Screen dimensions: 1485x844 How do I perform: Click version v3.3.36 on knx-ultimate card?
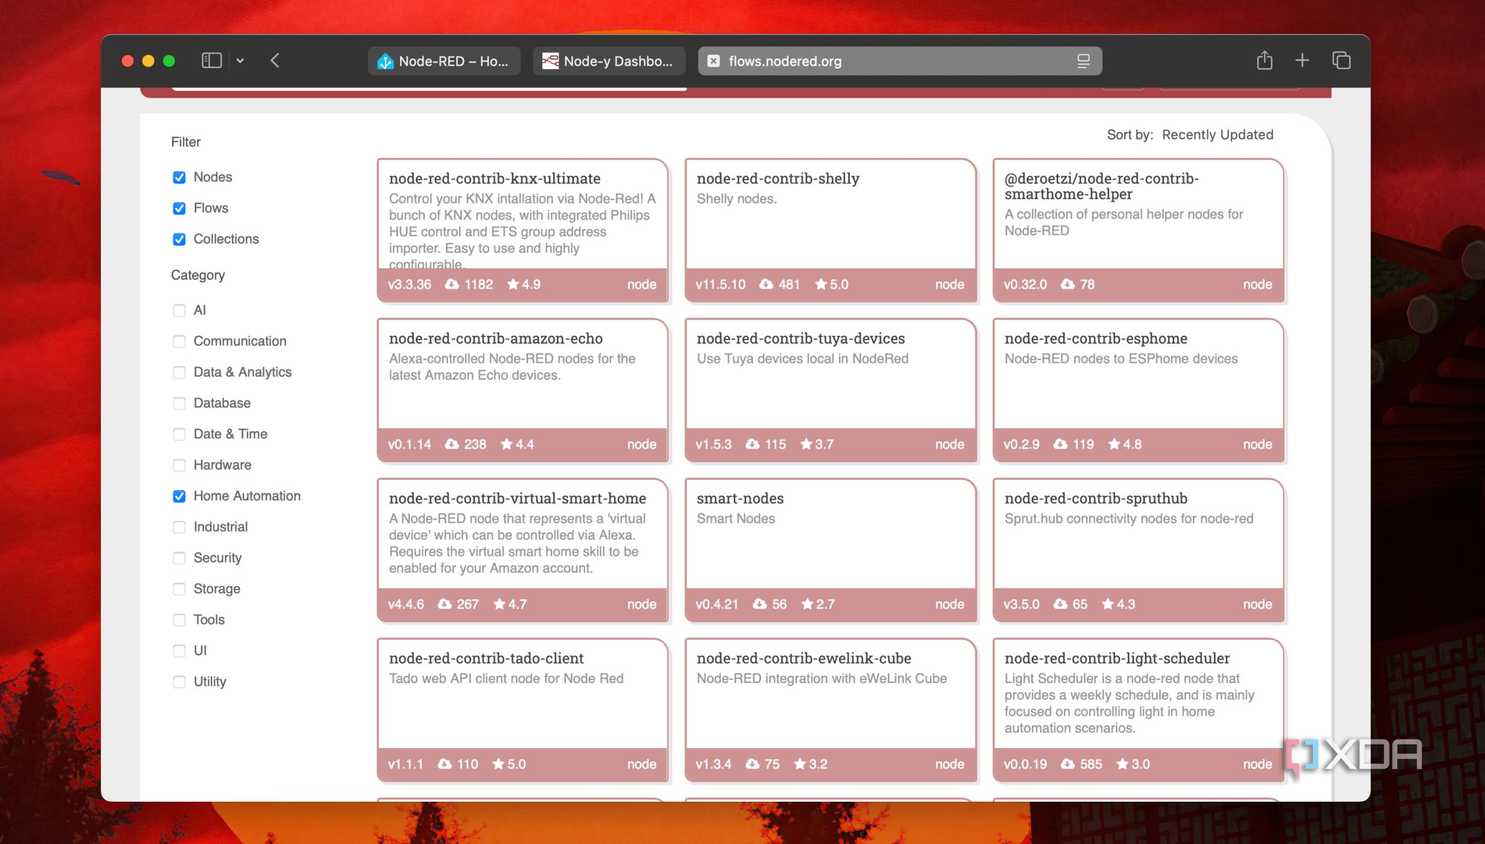[410, 284]
